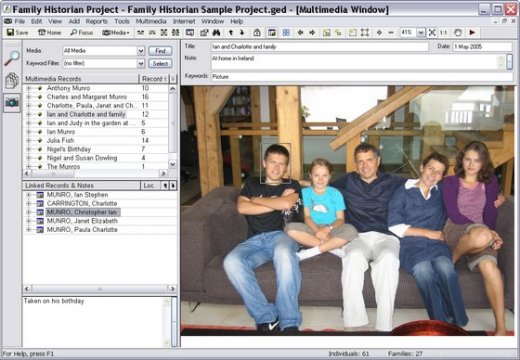Viewport: 520px width, 360px height.
Task: Open the Media toolbar dropdown
Action: coord(116,32)
